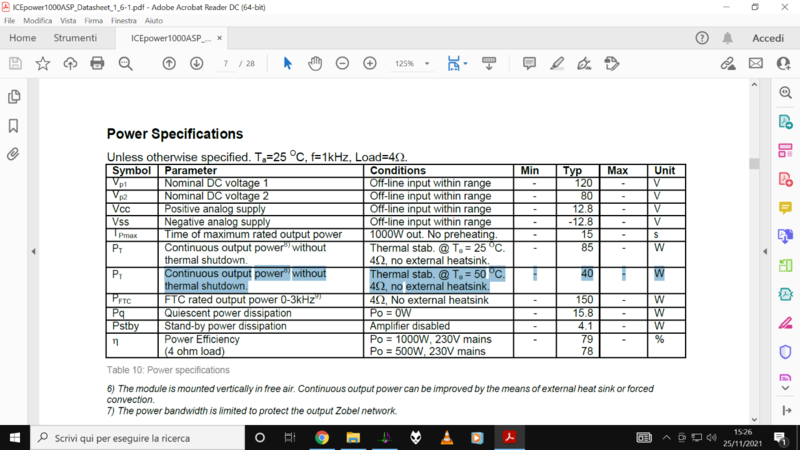Open Export PDF tool in right pane
Screen dimensions: 800x450
[x=786, y=122]
